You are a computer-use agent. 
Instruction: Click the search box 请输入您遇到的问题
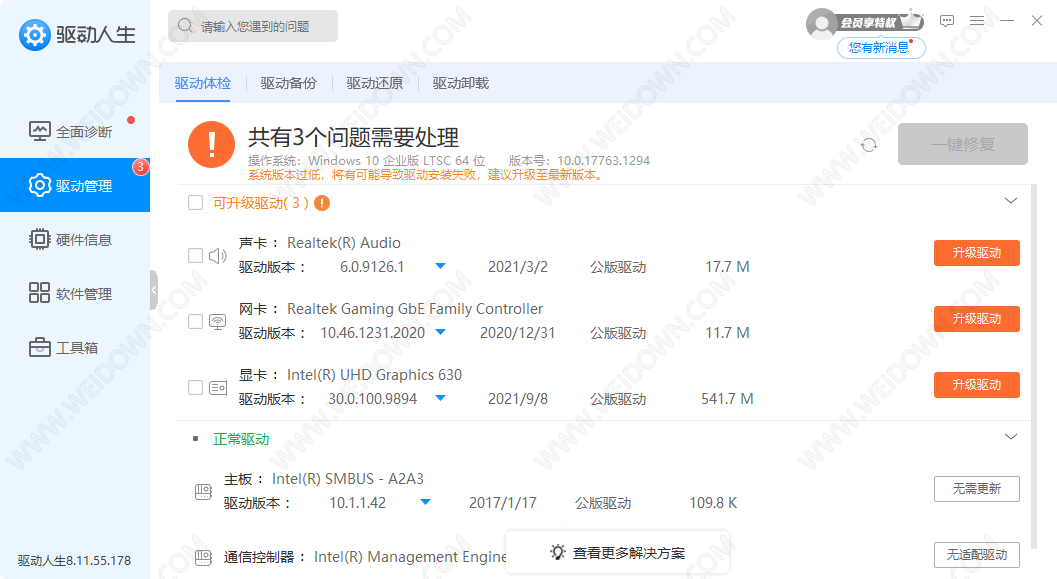coord(253,26)
